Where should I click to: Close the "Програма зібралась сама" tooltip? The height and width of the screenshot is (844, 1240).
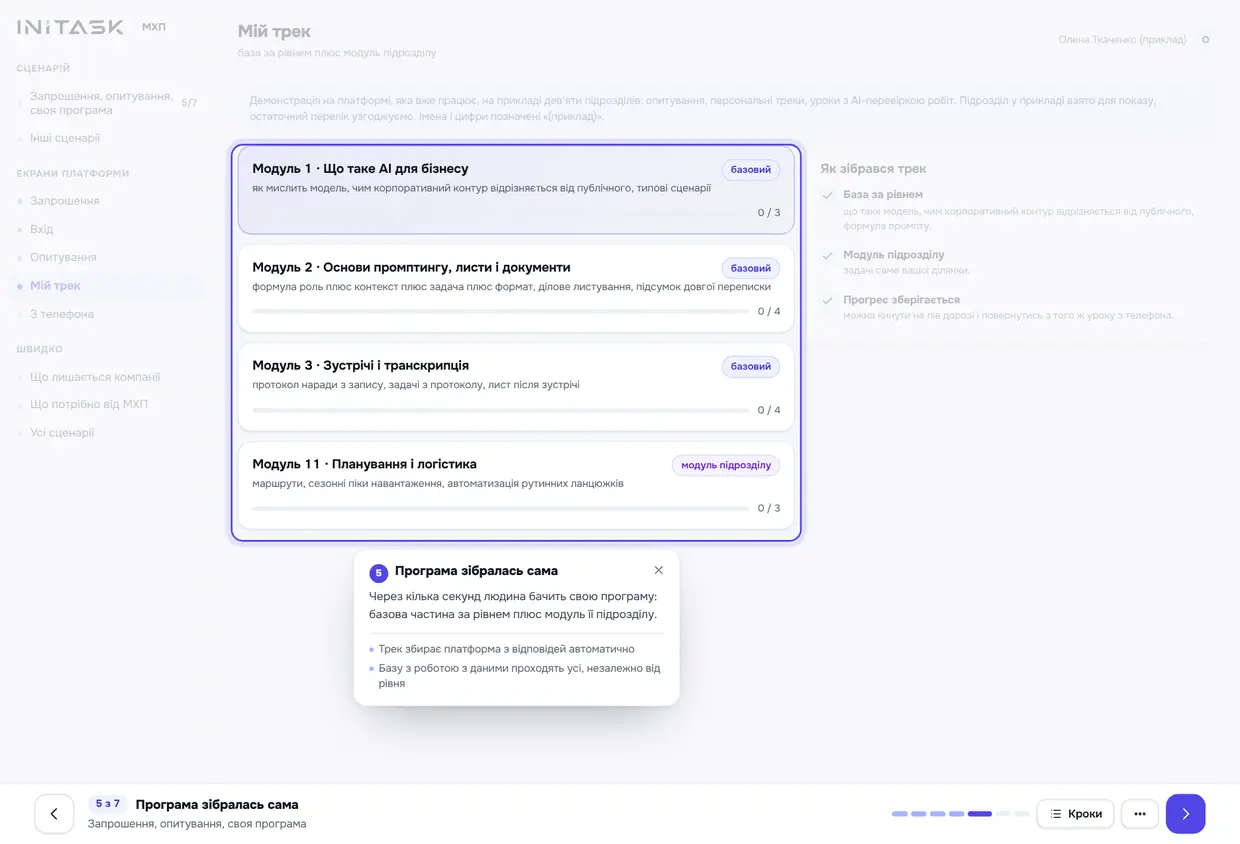[658, 570]
